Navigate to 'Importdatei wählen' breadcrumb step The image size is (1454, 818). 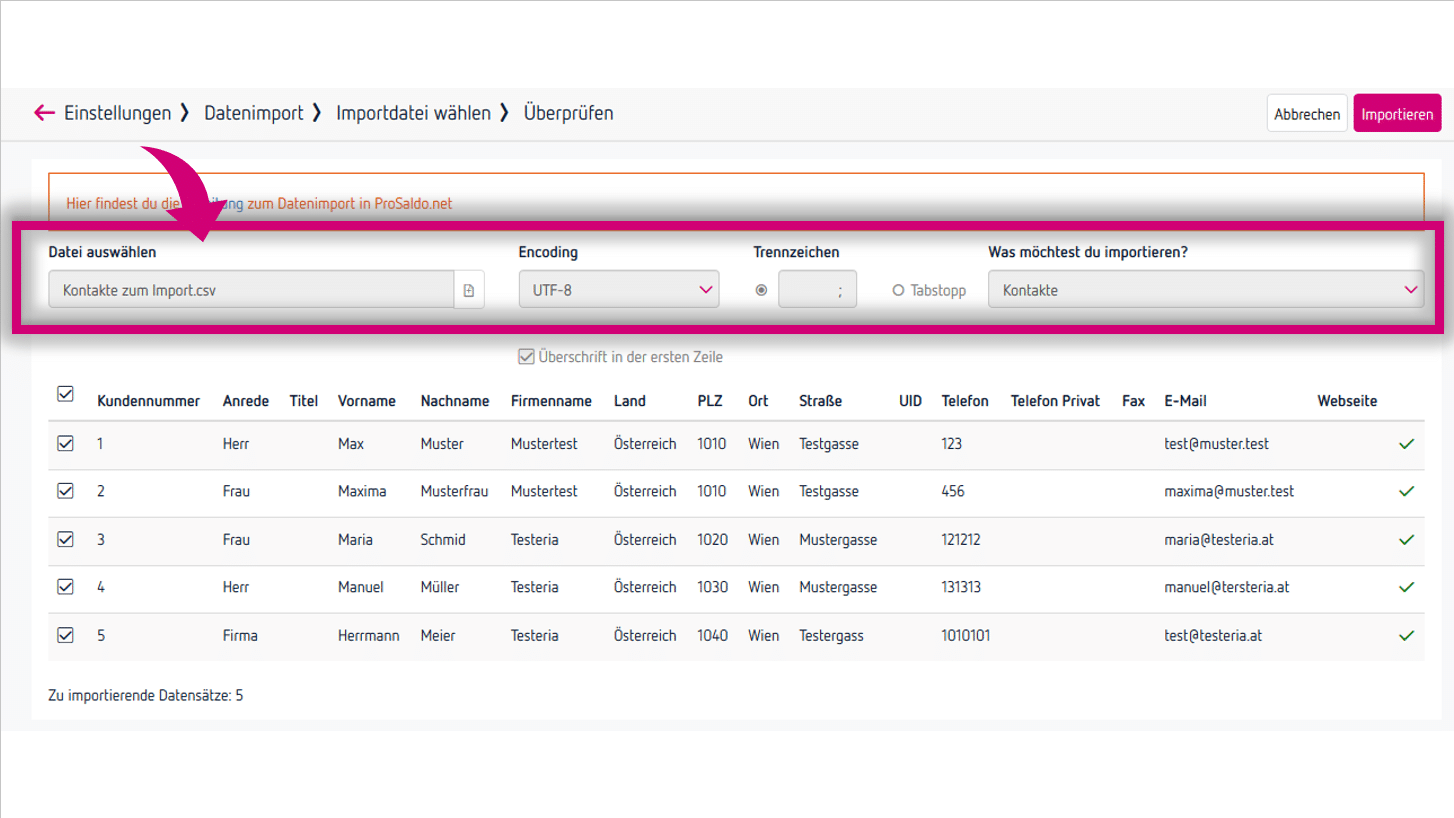pos(413,113)
